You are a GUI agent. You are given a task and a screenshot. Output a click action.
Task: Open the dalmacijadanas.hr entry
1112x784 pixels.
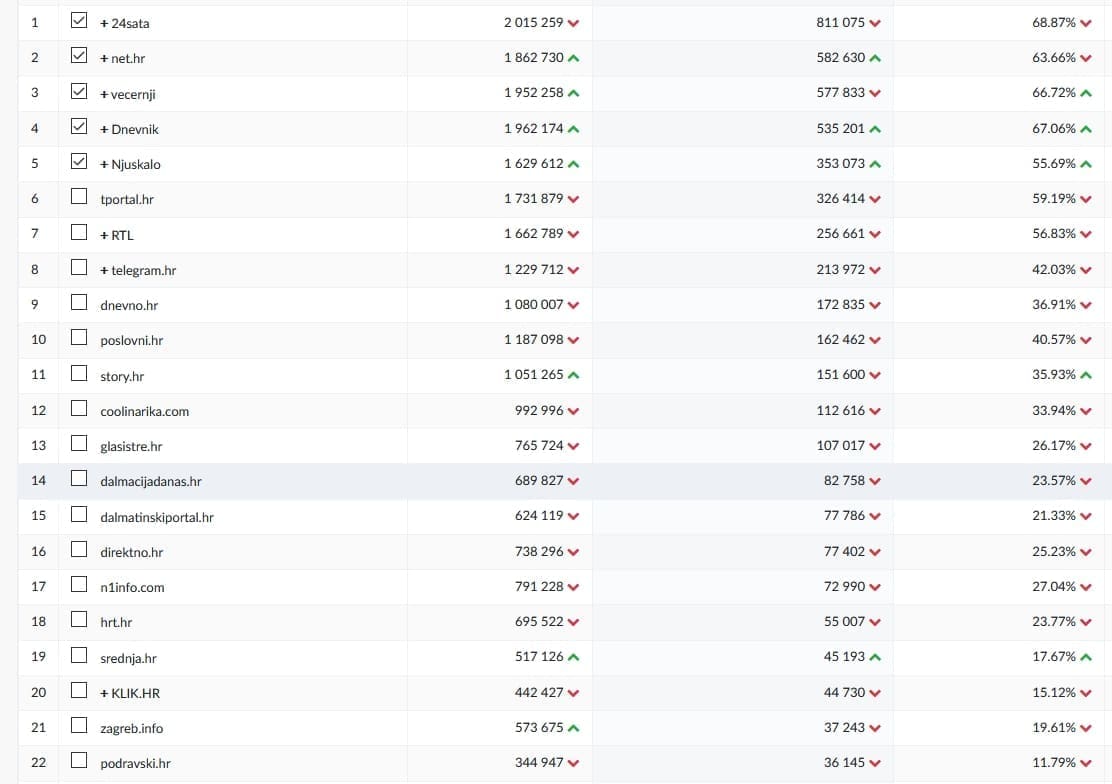(150, 481)
